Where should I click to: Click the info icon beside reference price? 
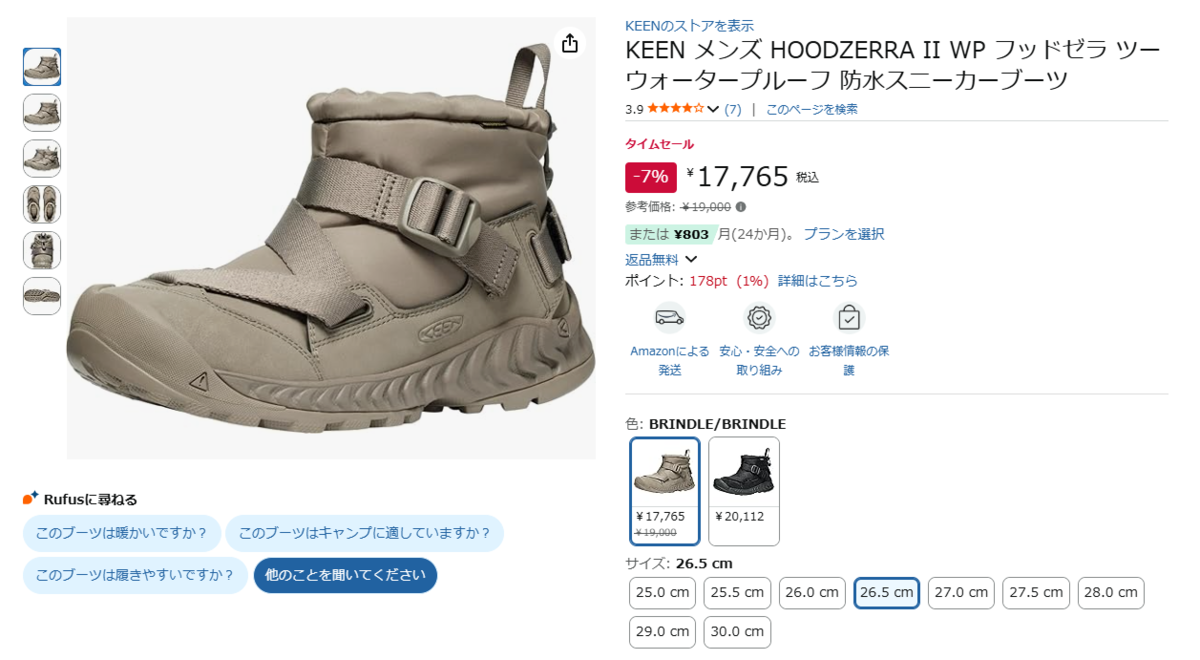[741, 207]
